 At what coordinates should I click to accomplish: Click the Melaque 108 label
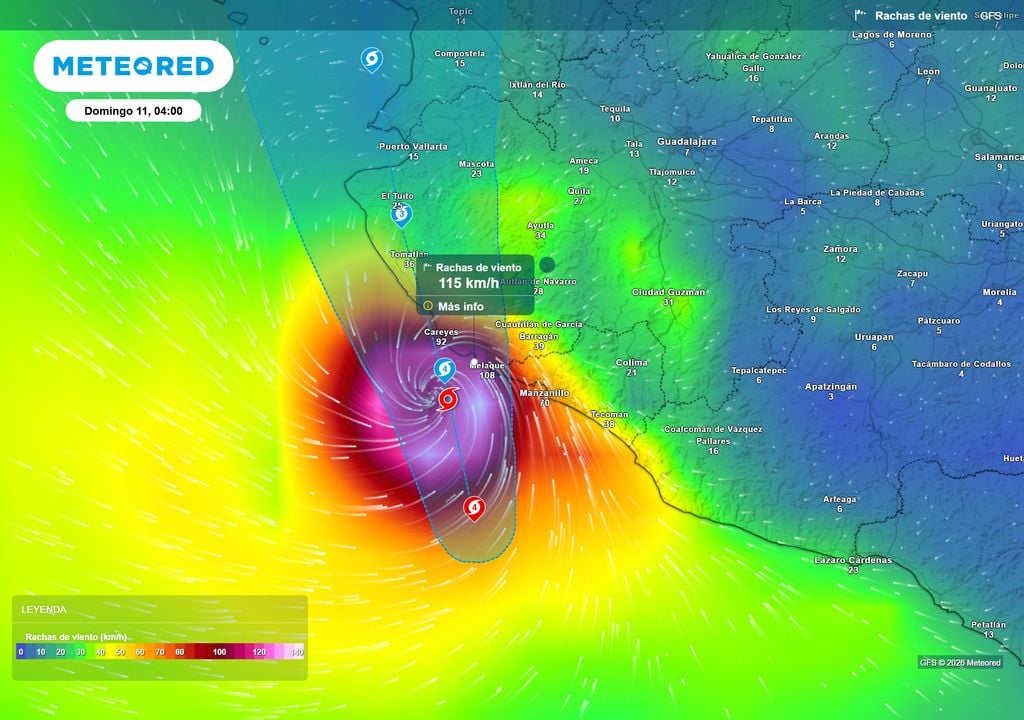point(487,370)
